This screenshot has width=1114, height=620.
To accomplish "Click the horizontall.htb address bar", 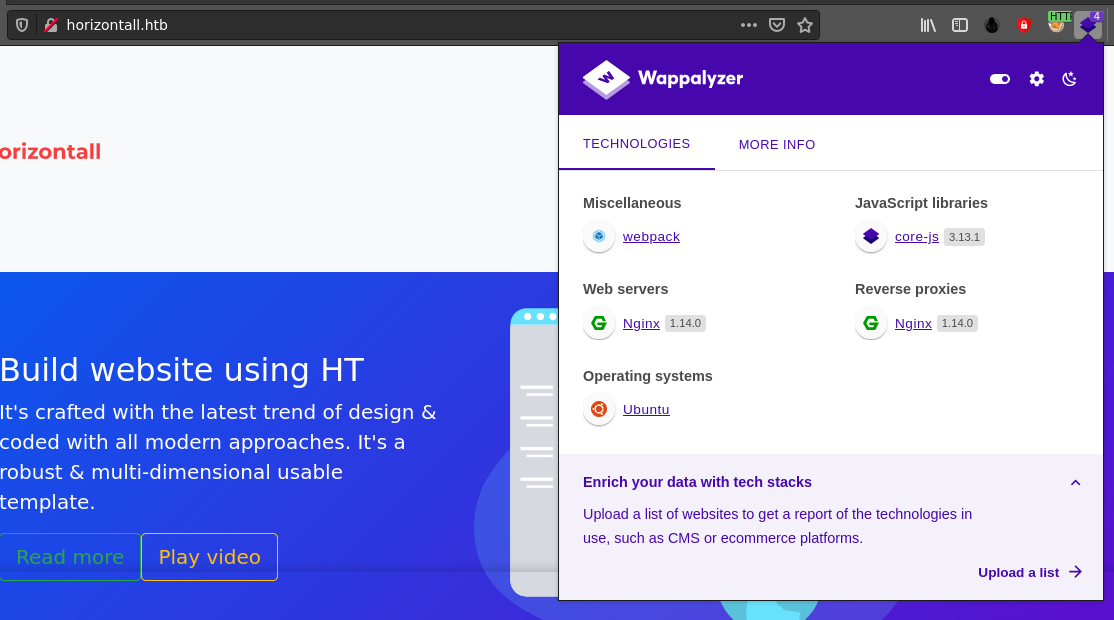I will coord(400,25).
